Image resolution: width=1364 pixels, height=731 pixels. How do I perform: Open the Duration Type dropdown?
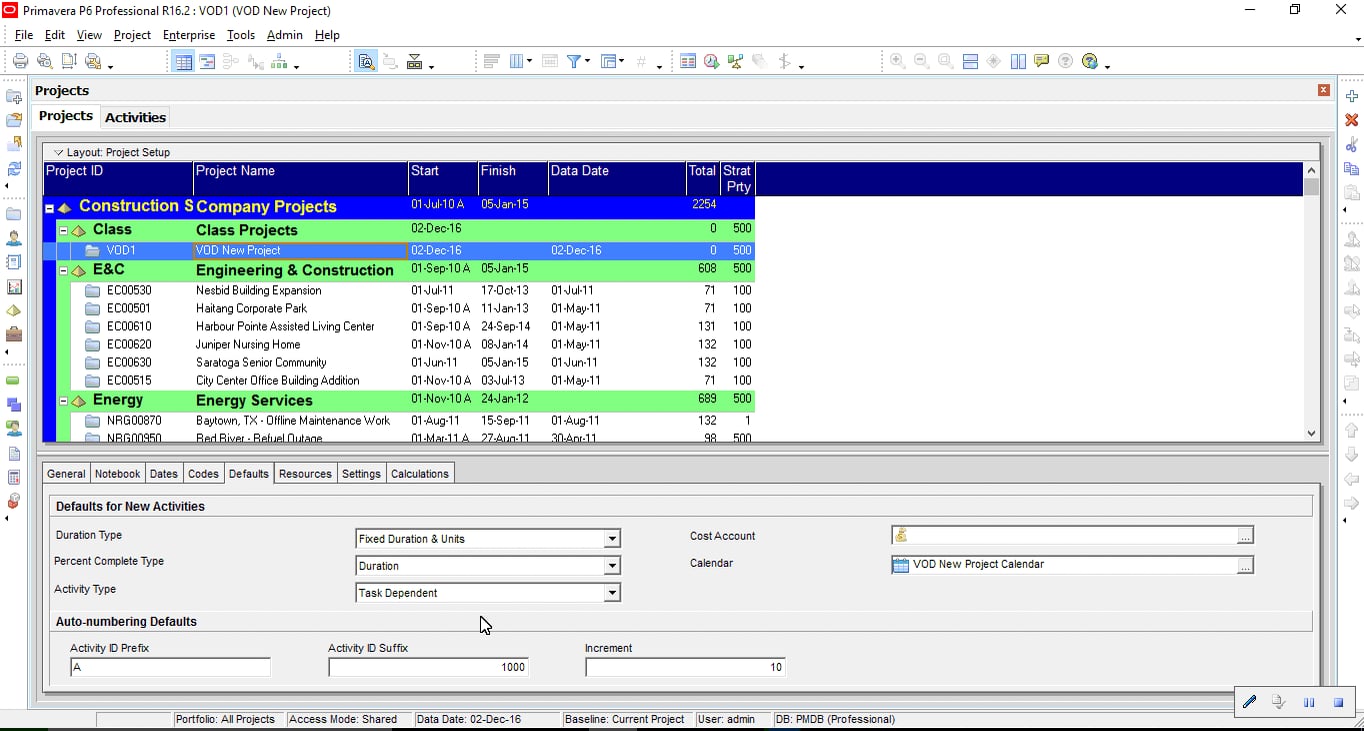coord(611,539)
